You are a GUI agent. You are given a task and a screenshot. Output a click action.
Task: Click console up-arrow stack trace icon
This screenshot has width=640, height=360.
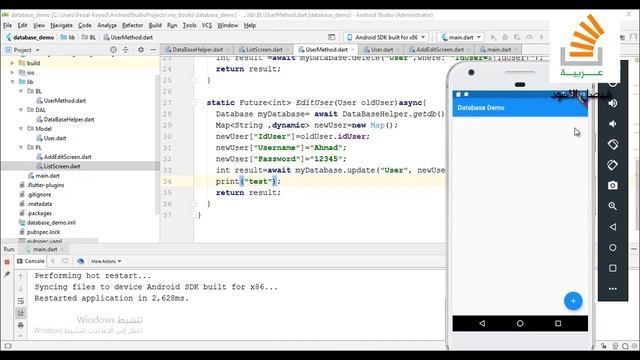click(x=21, y=277)
